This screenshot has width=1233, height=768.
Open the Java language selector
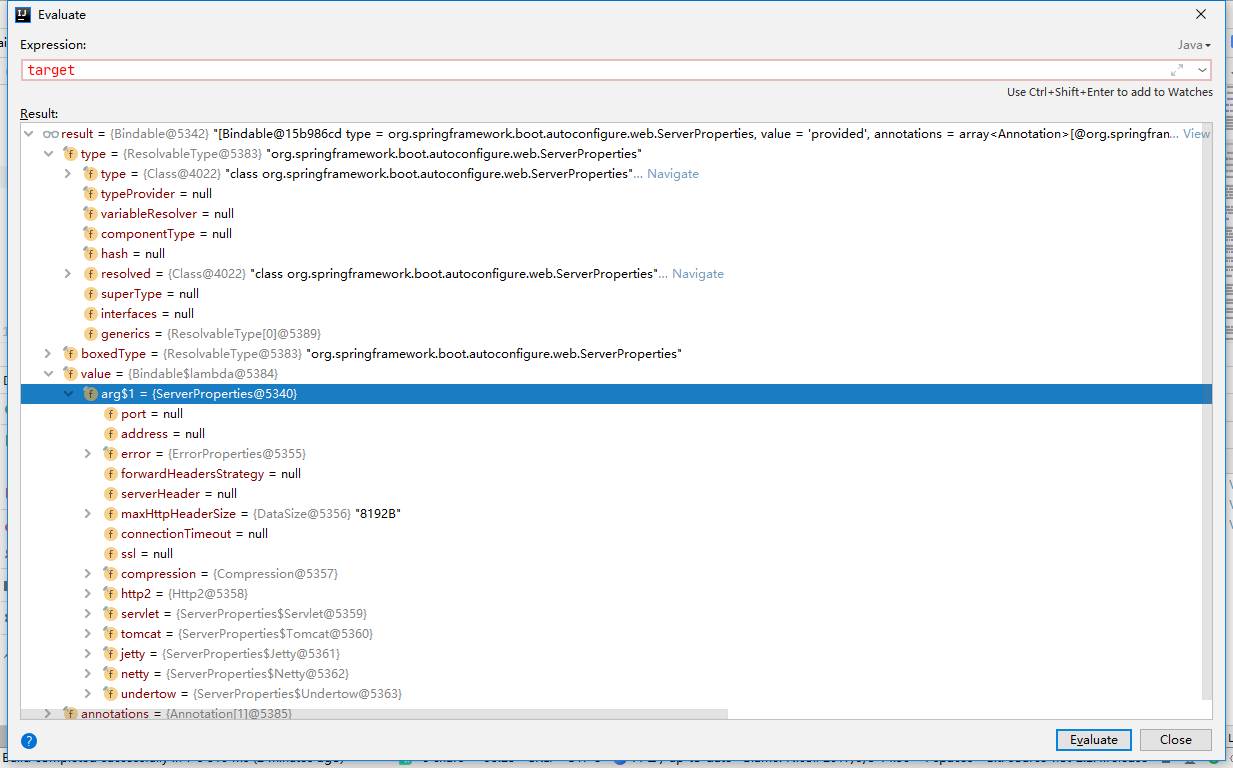click(x=1193, y=45)
